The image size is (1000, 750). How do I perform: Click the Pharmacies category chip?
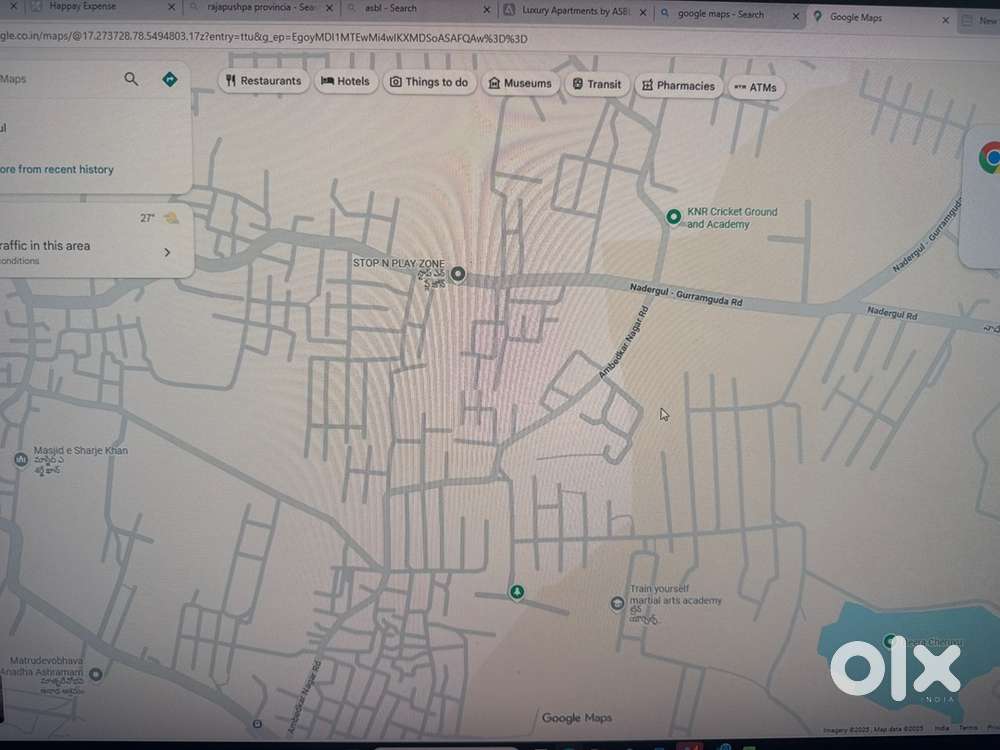pos(678,86)
